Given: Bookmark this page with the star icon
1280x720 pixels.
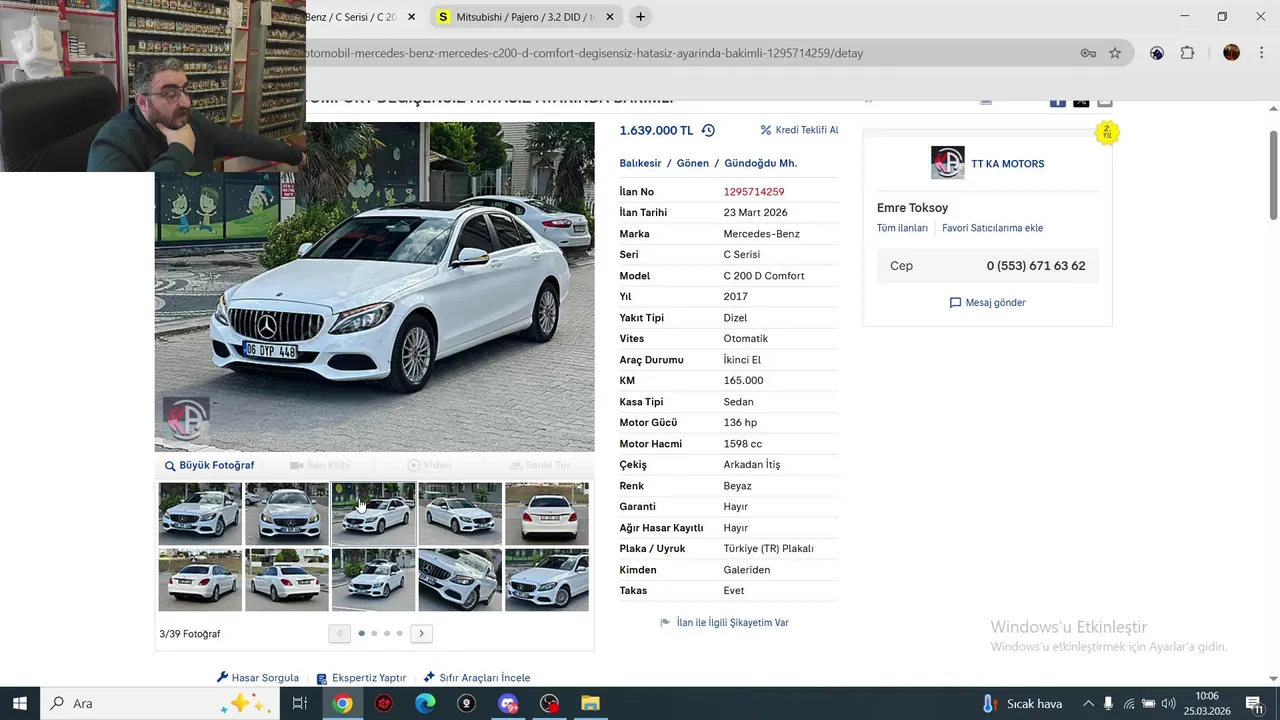Looking at the screenshot, I should (1115, 53).
